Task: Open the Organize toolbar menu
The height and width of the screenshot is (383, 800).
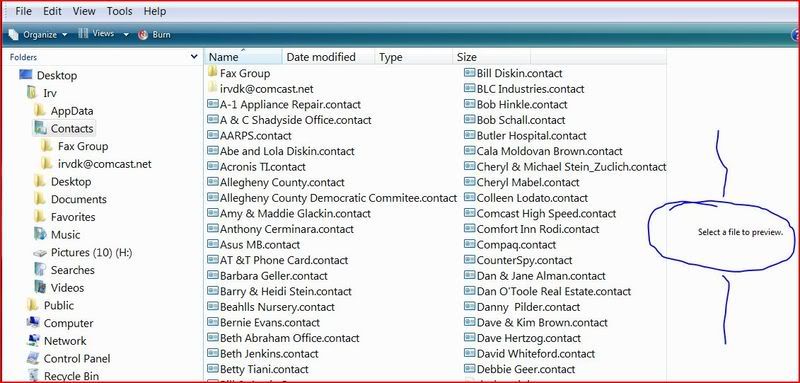Action: (x=38, y=35)
